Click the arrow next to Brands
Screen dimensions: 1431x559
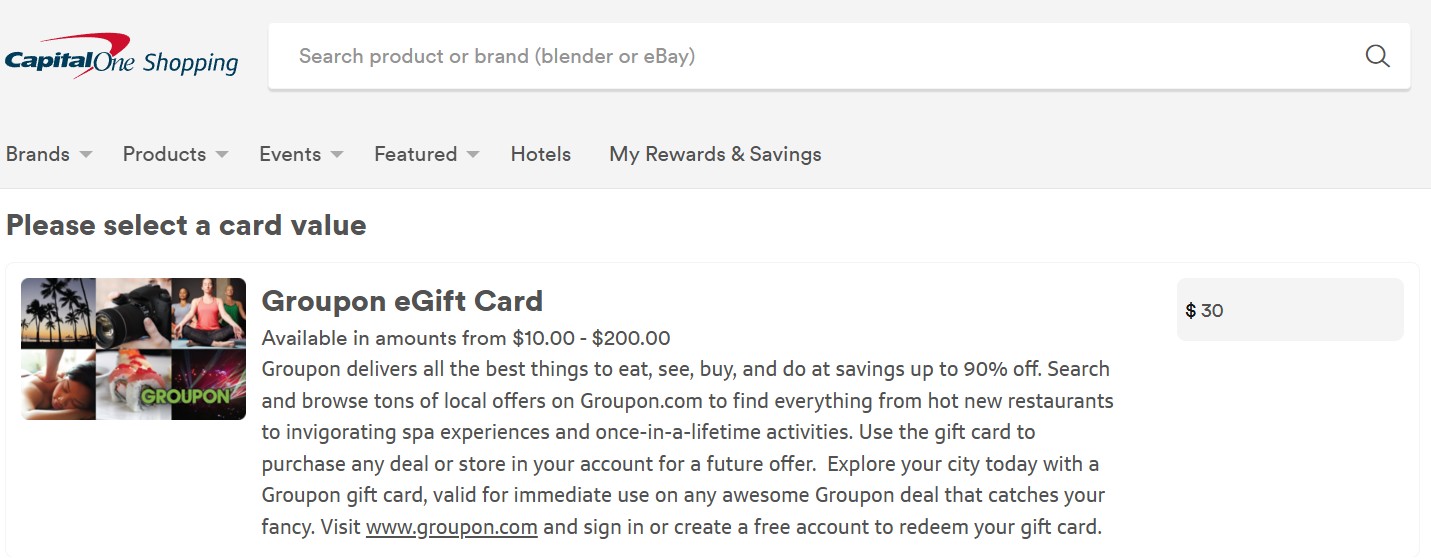[86, 154]
